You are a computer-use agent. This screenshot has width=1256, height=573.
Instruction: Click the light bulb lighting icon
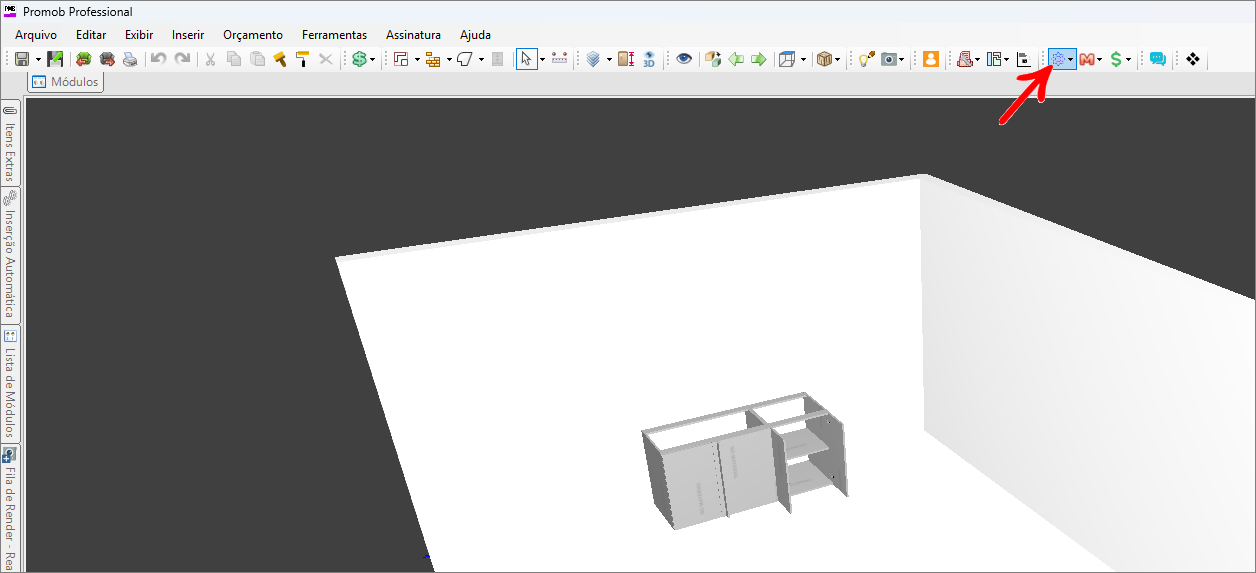[865, 60]
